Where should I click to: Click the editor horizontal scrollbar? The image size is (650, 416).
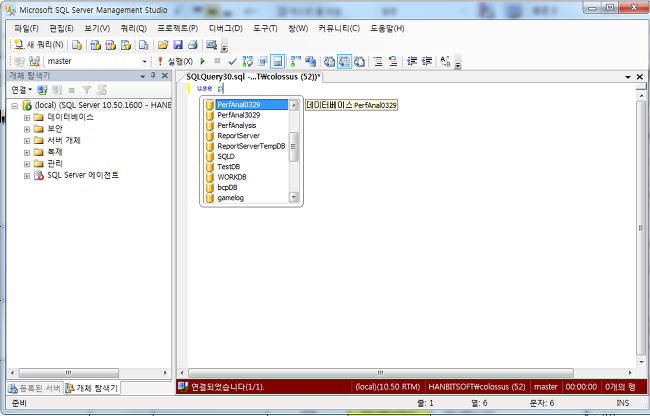[381, 372]
